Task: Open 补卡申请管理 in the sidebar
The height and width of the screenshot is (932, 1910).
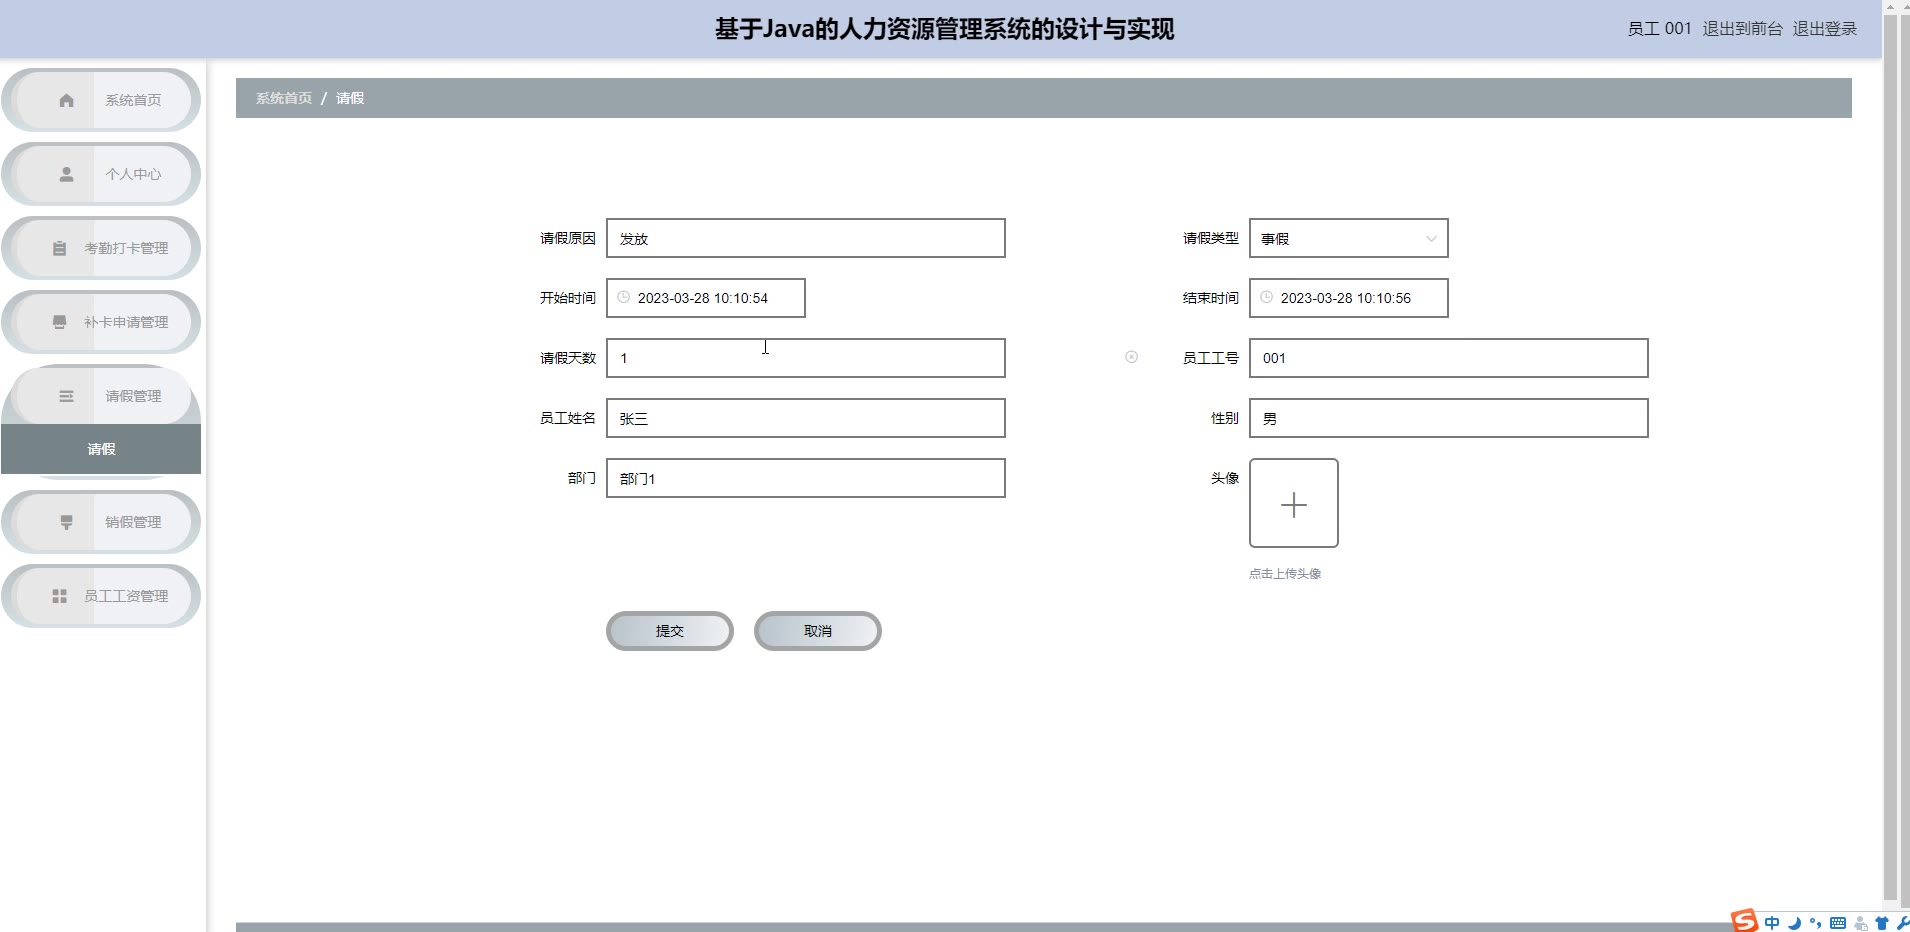Action: [101, 322]
